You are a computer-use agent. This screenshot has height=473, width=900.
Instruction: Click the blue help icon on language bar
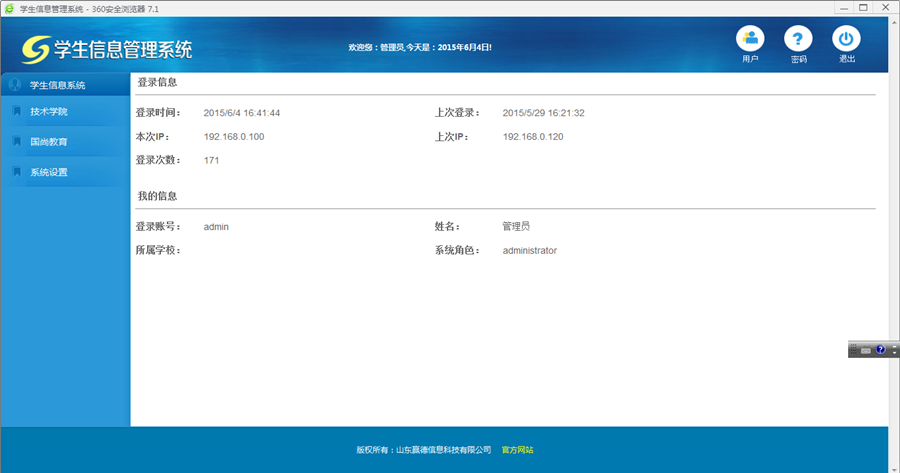click(x=881, y=350)
